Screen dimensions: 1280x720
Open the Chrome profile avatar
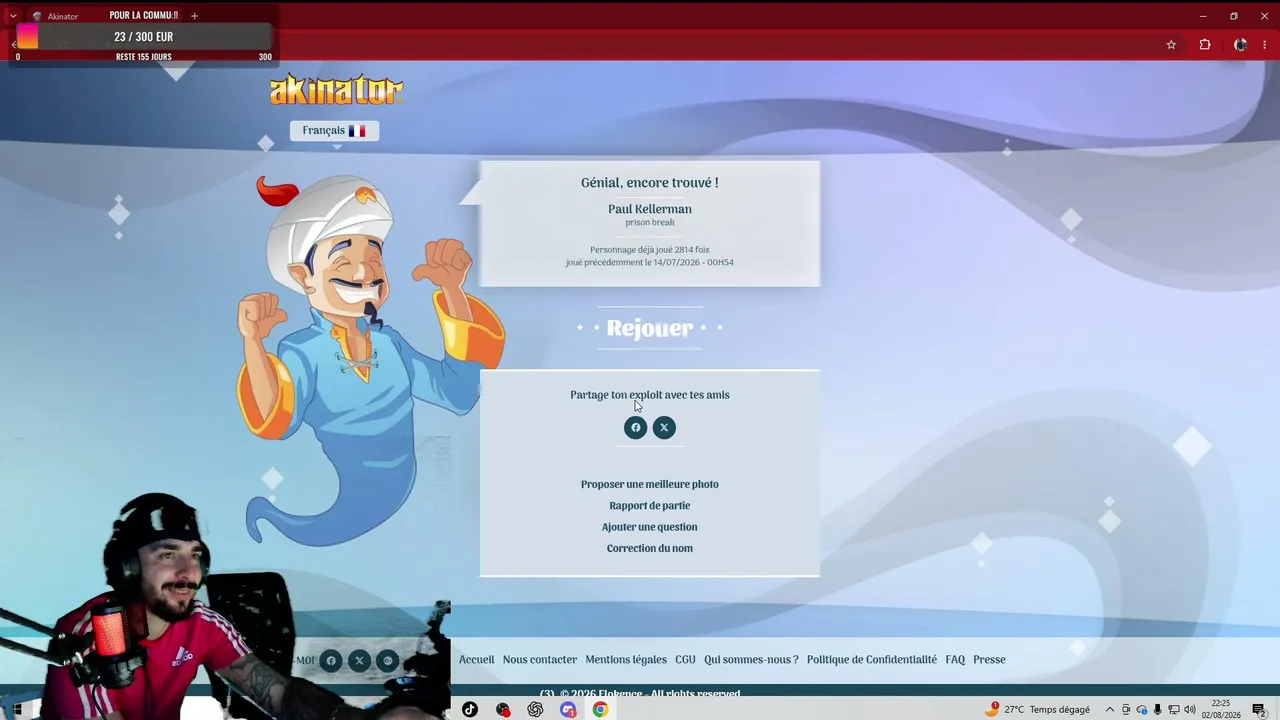pos(1240,44)
